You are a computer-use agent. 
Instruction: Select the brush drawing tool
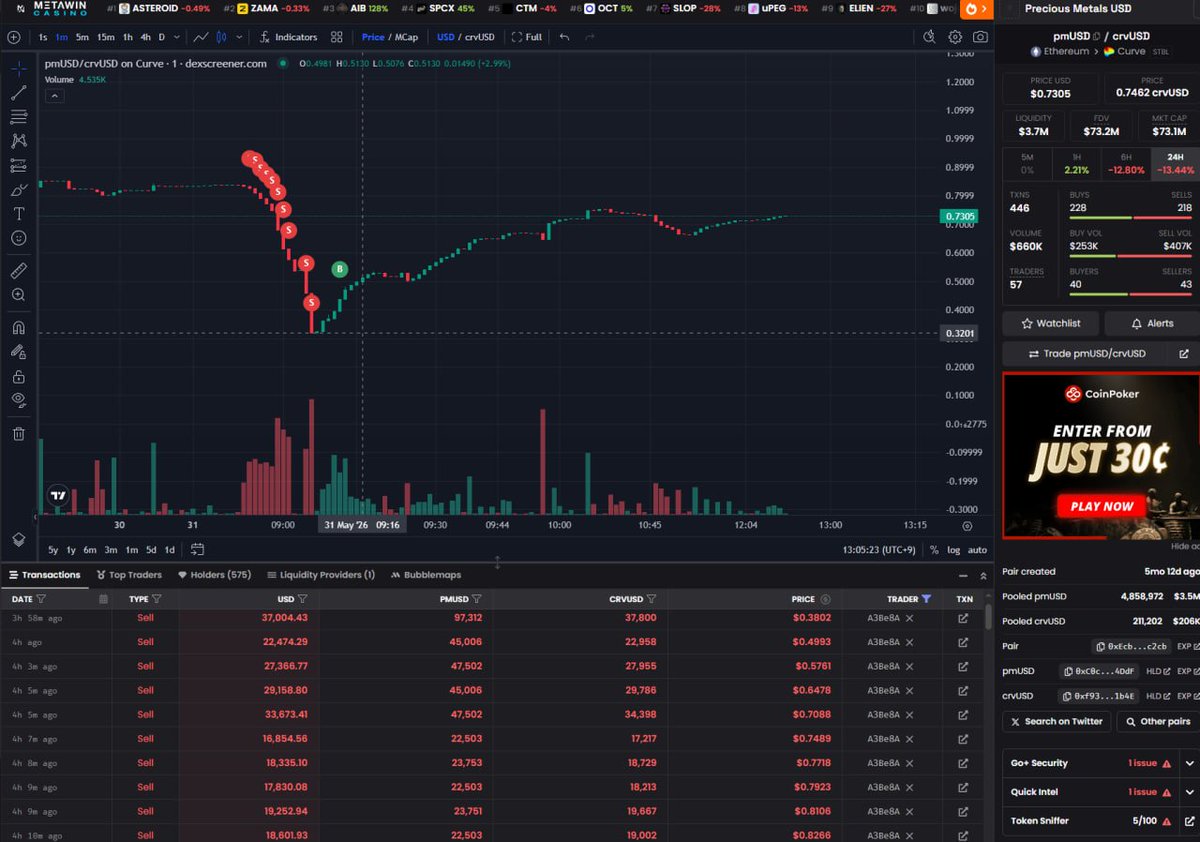pyautogui.click(x=18, y=190)
